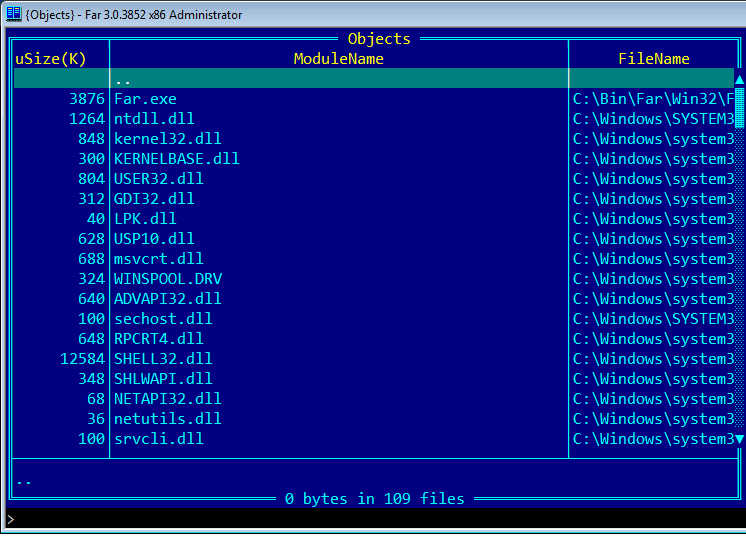Select the sechost.dll module
Viewport: 746px width, 543px height.
coord(374,319)
